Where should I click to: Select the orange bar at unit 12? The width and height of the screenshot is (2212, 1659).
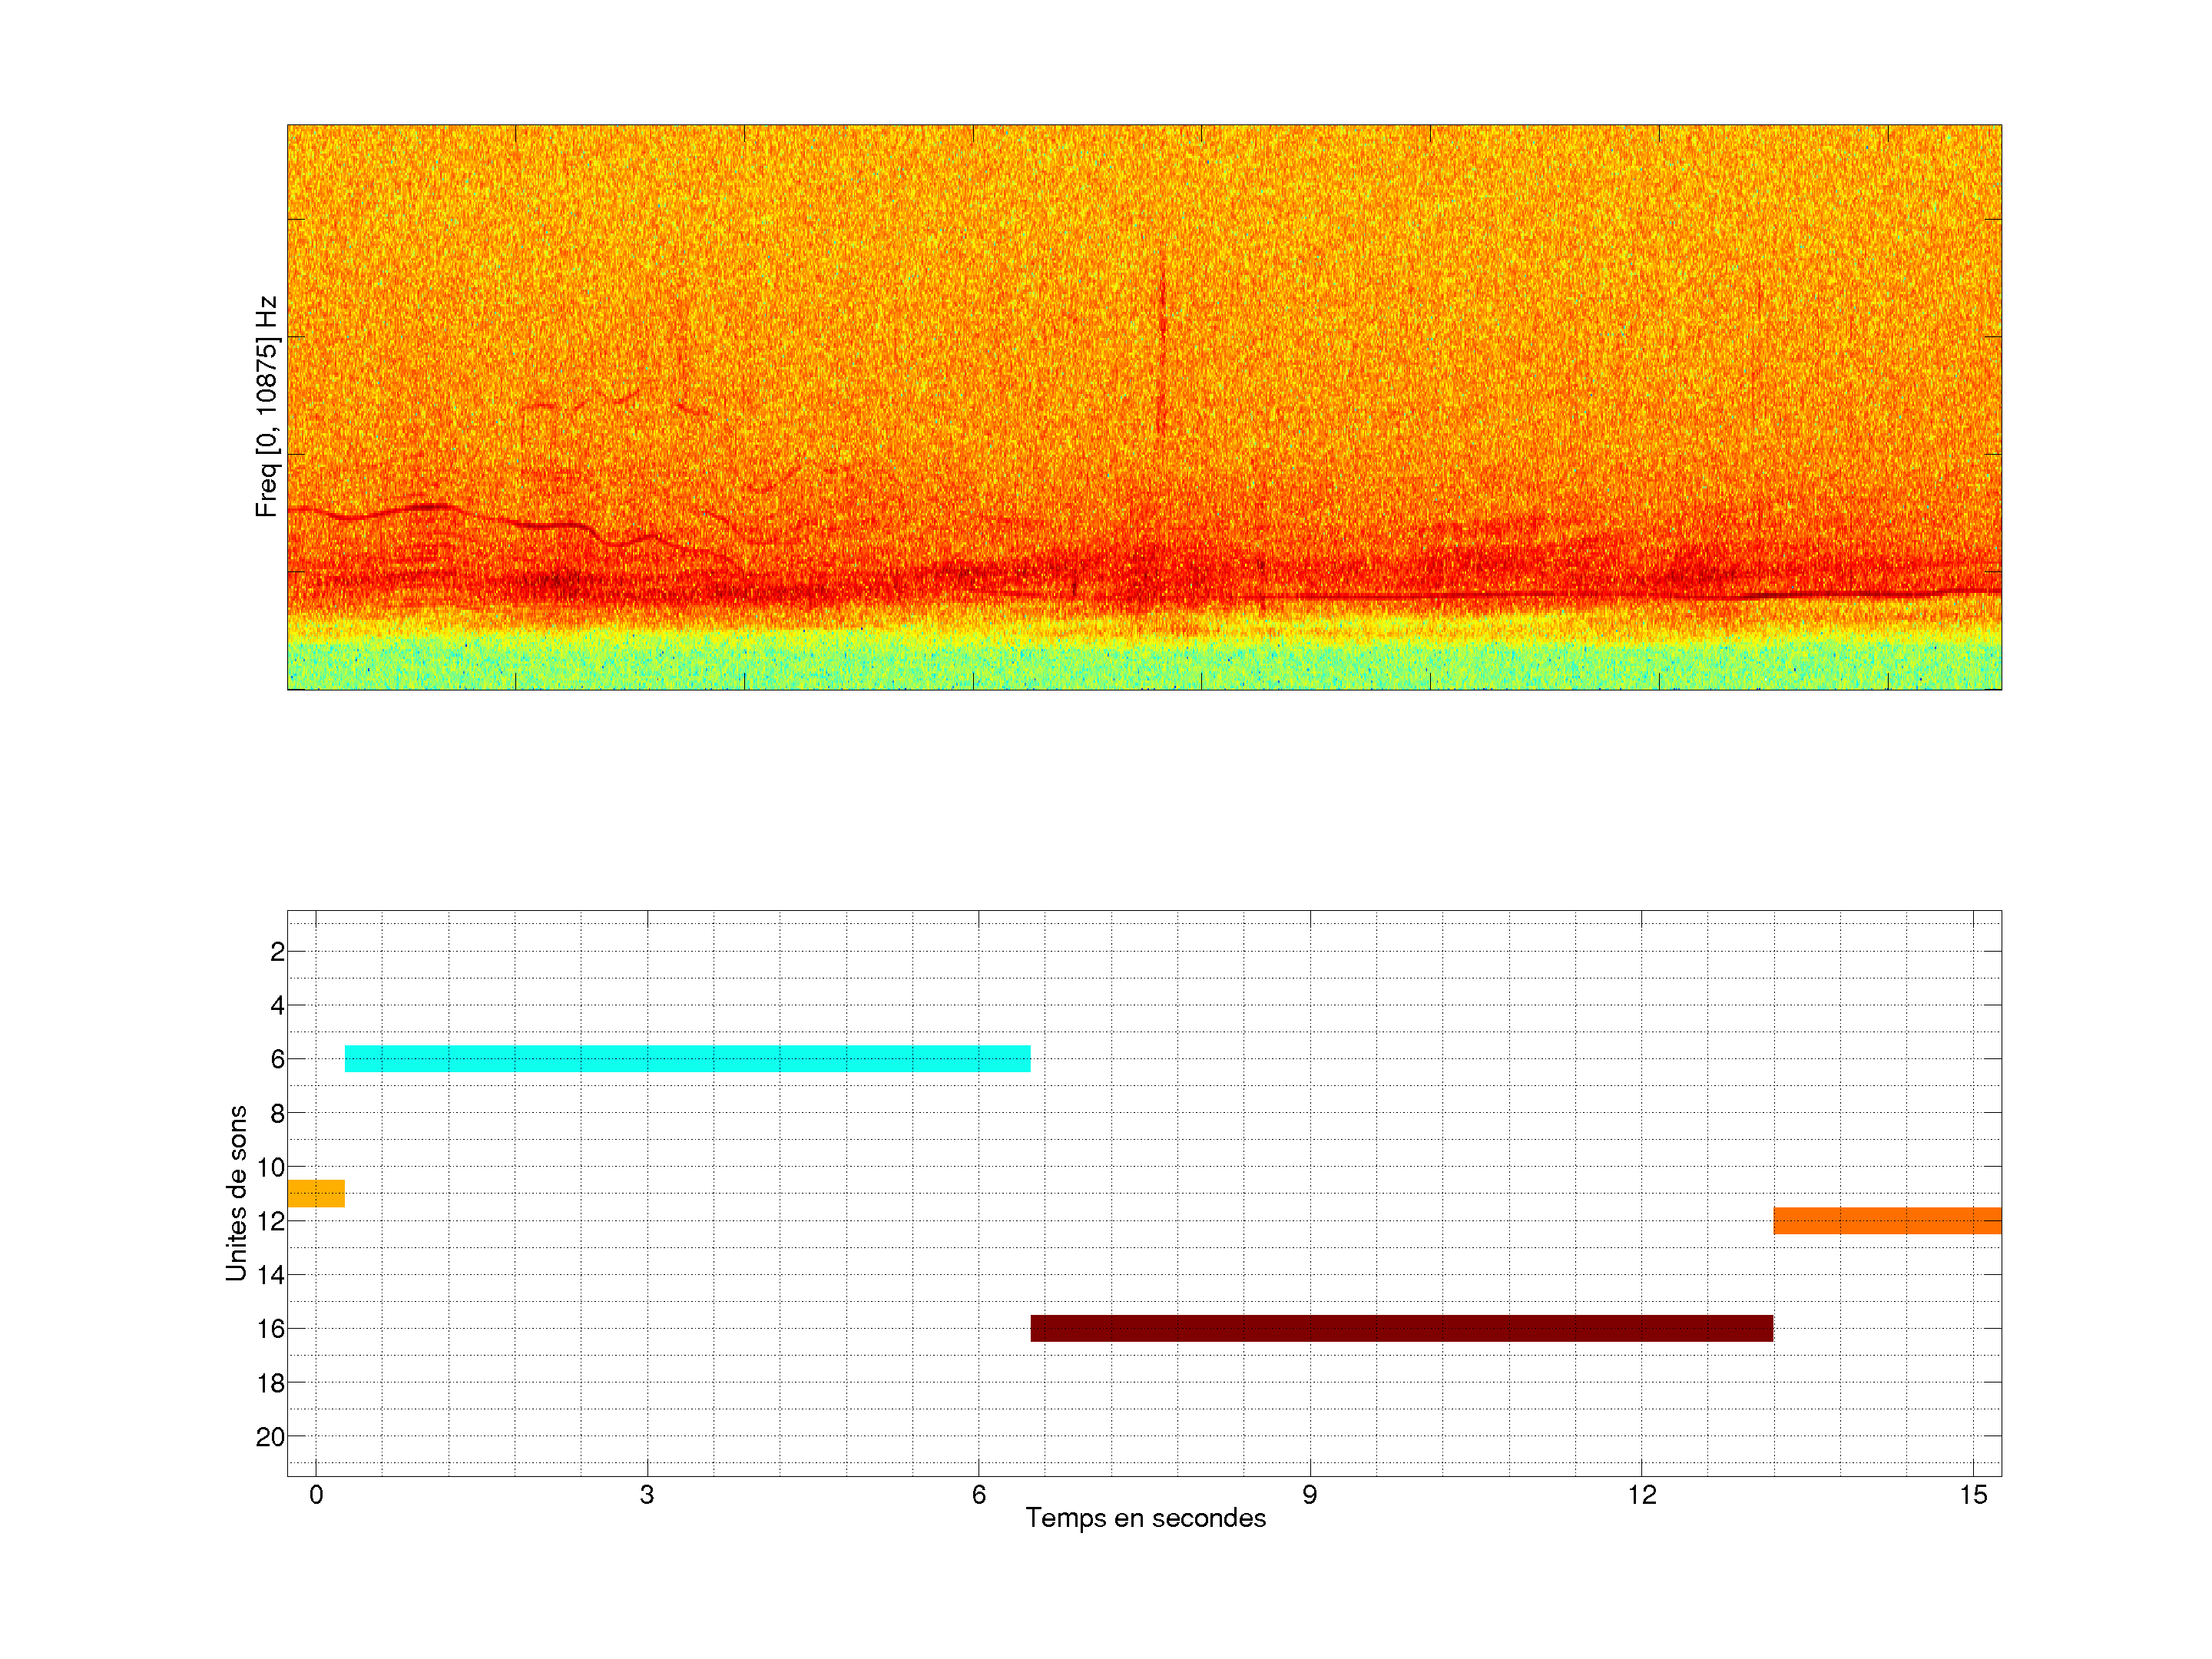tap(1887, 1220)
